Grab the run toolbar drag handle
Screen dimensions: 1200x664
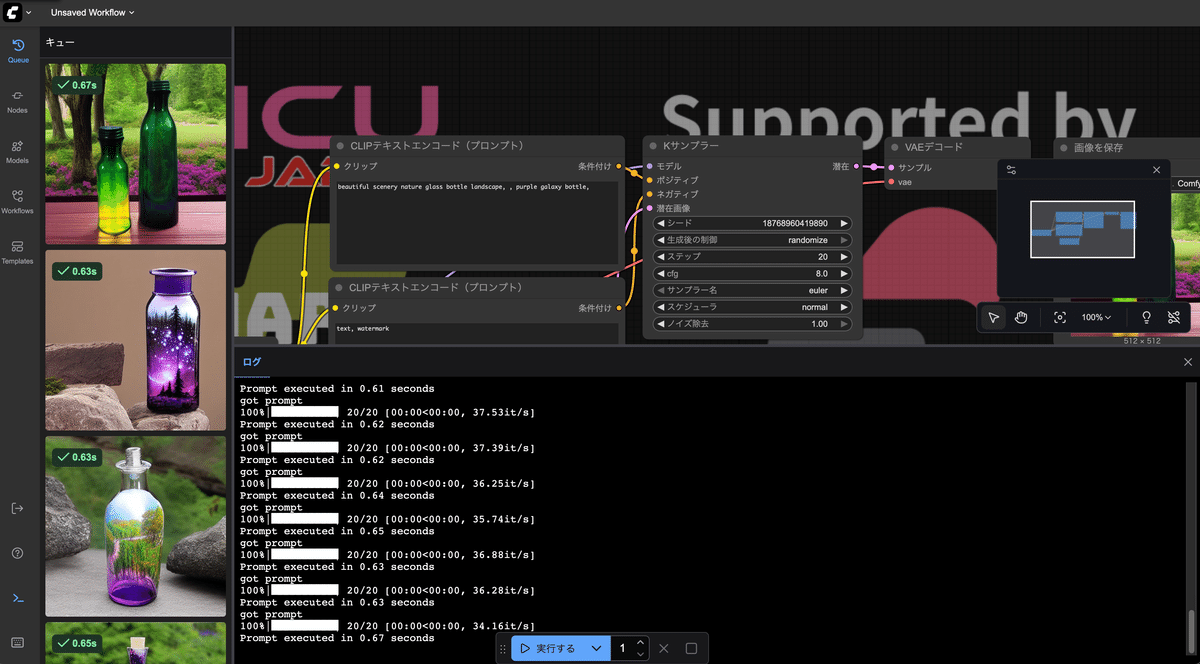point(503,648)
